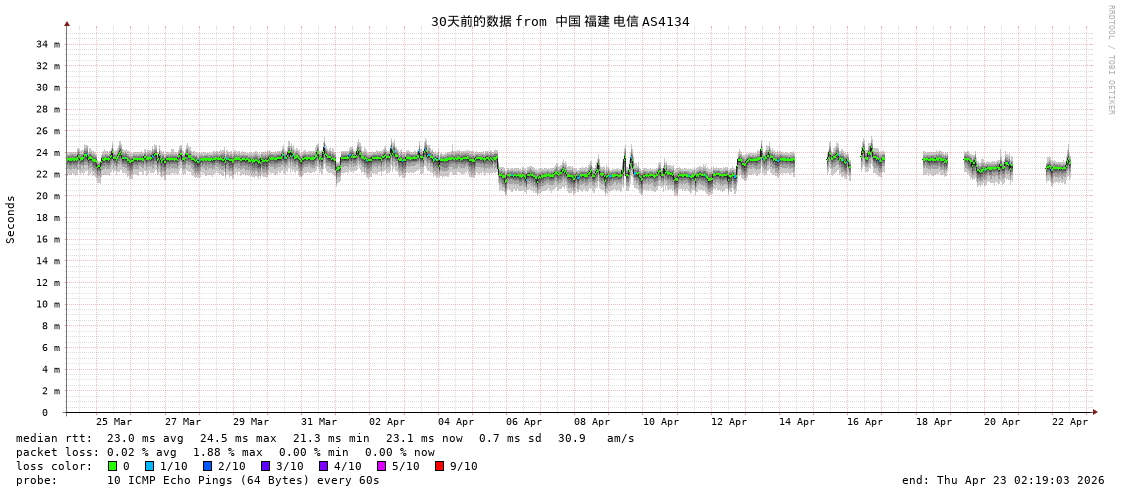Click the arrow atop the y-axis
This screenshot has width=1121, height=494.
[67, 23]
